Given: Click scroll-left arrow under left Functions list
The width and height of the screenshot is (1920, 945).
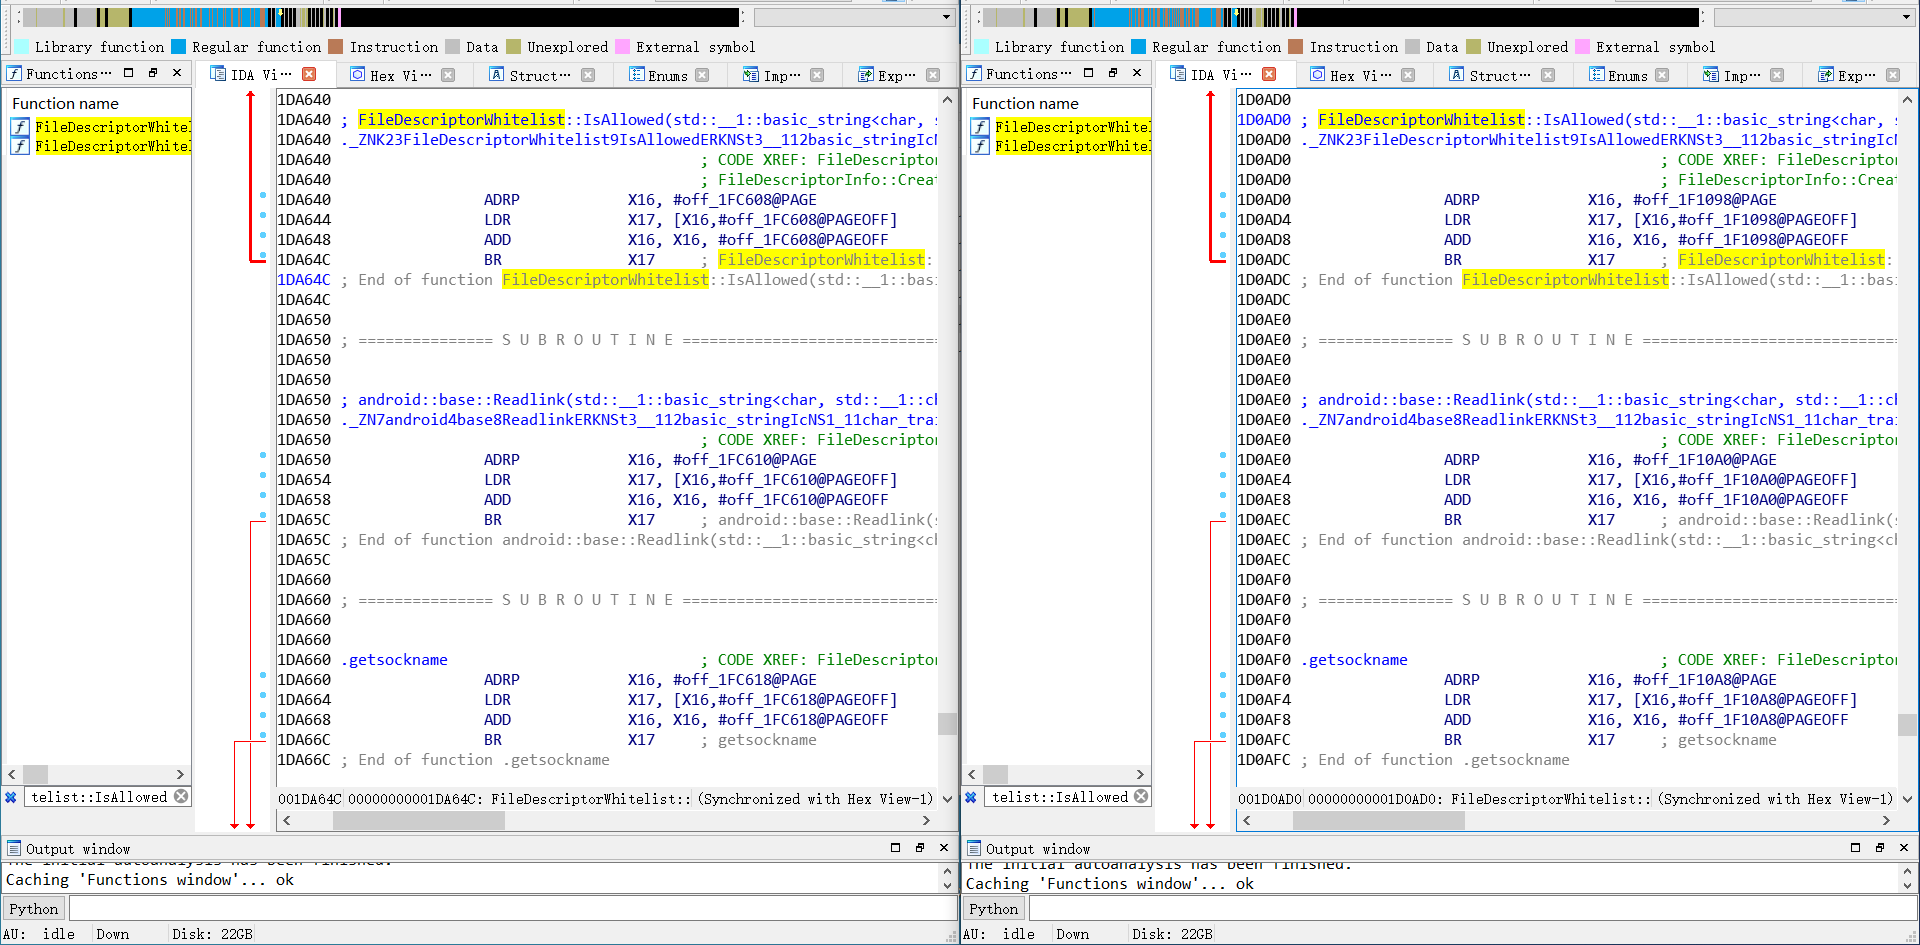Looking at the screenshot, I should [x=11, y=774].
